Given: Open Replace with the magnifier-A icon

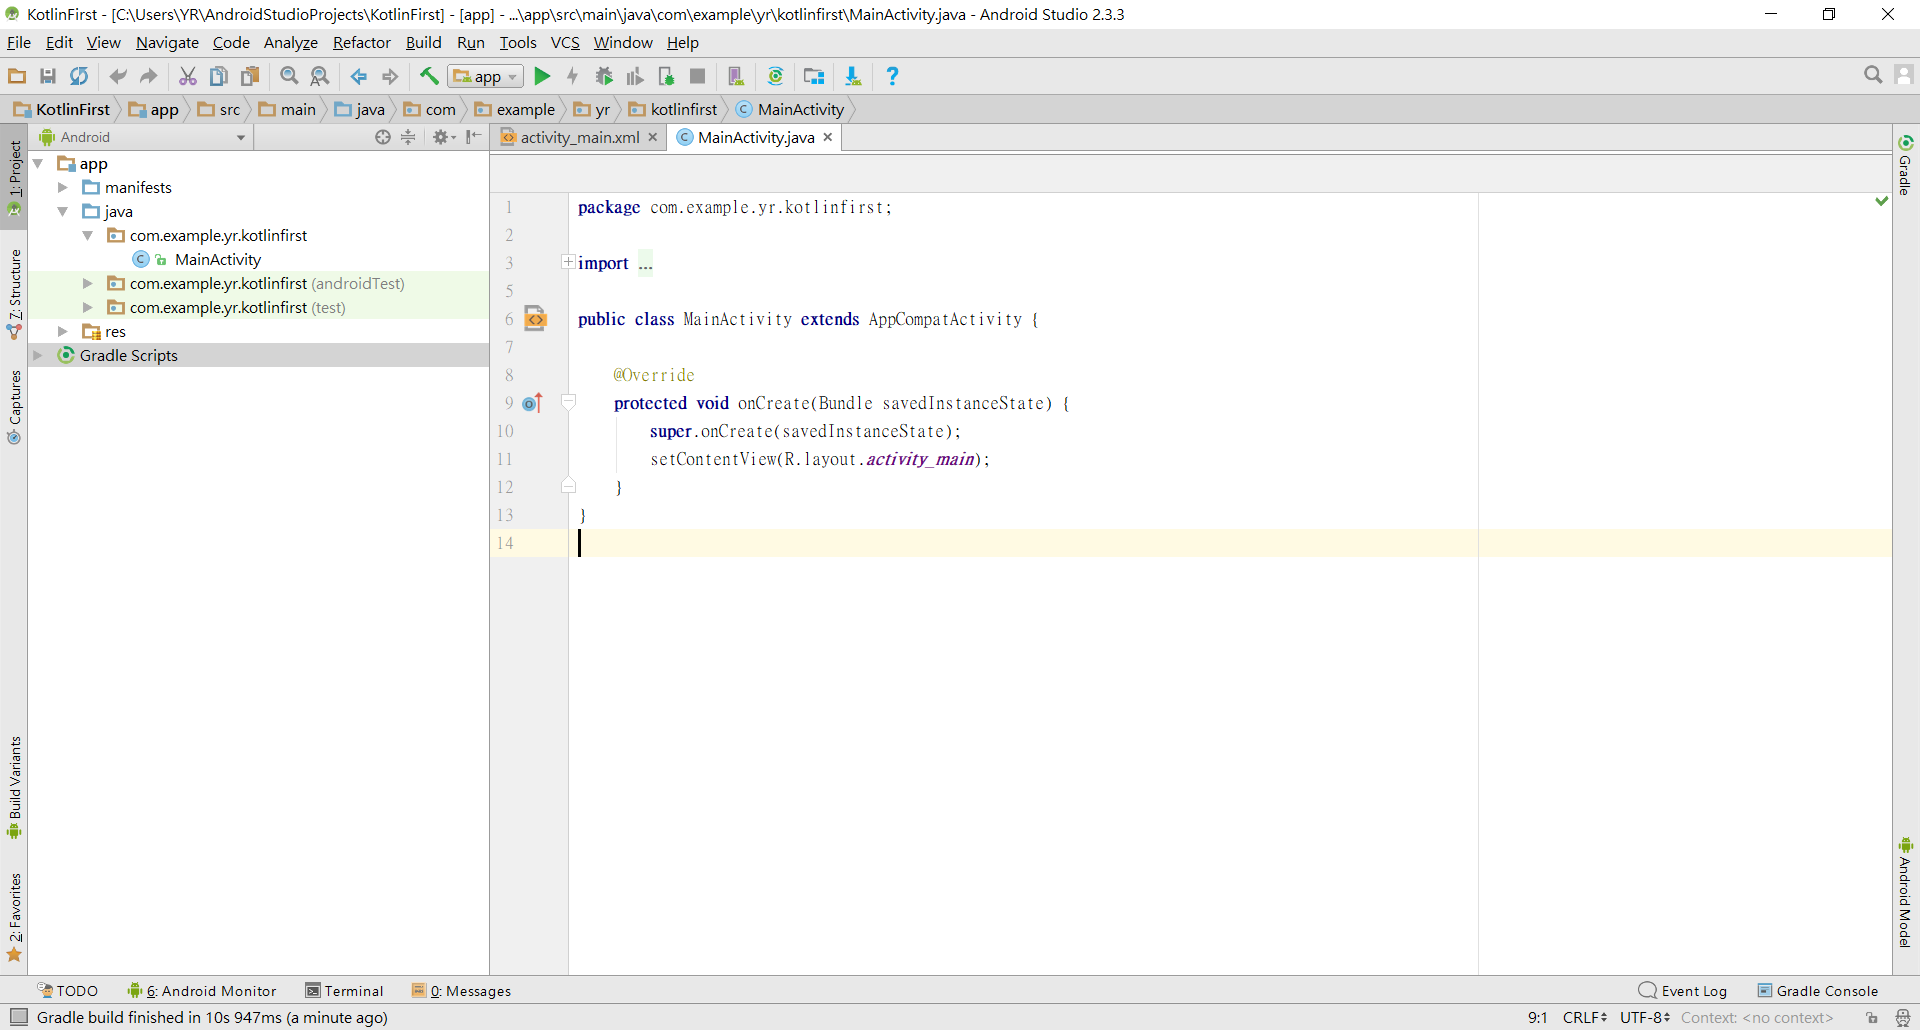Looking at the screenshot, I should (320, 76).
